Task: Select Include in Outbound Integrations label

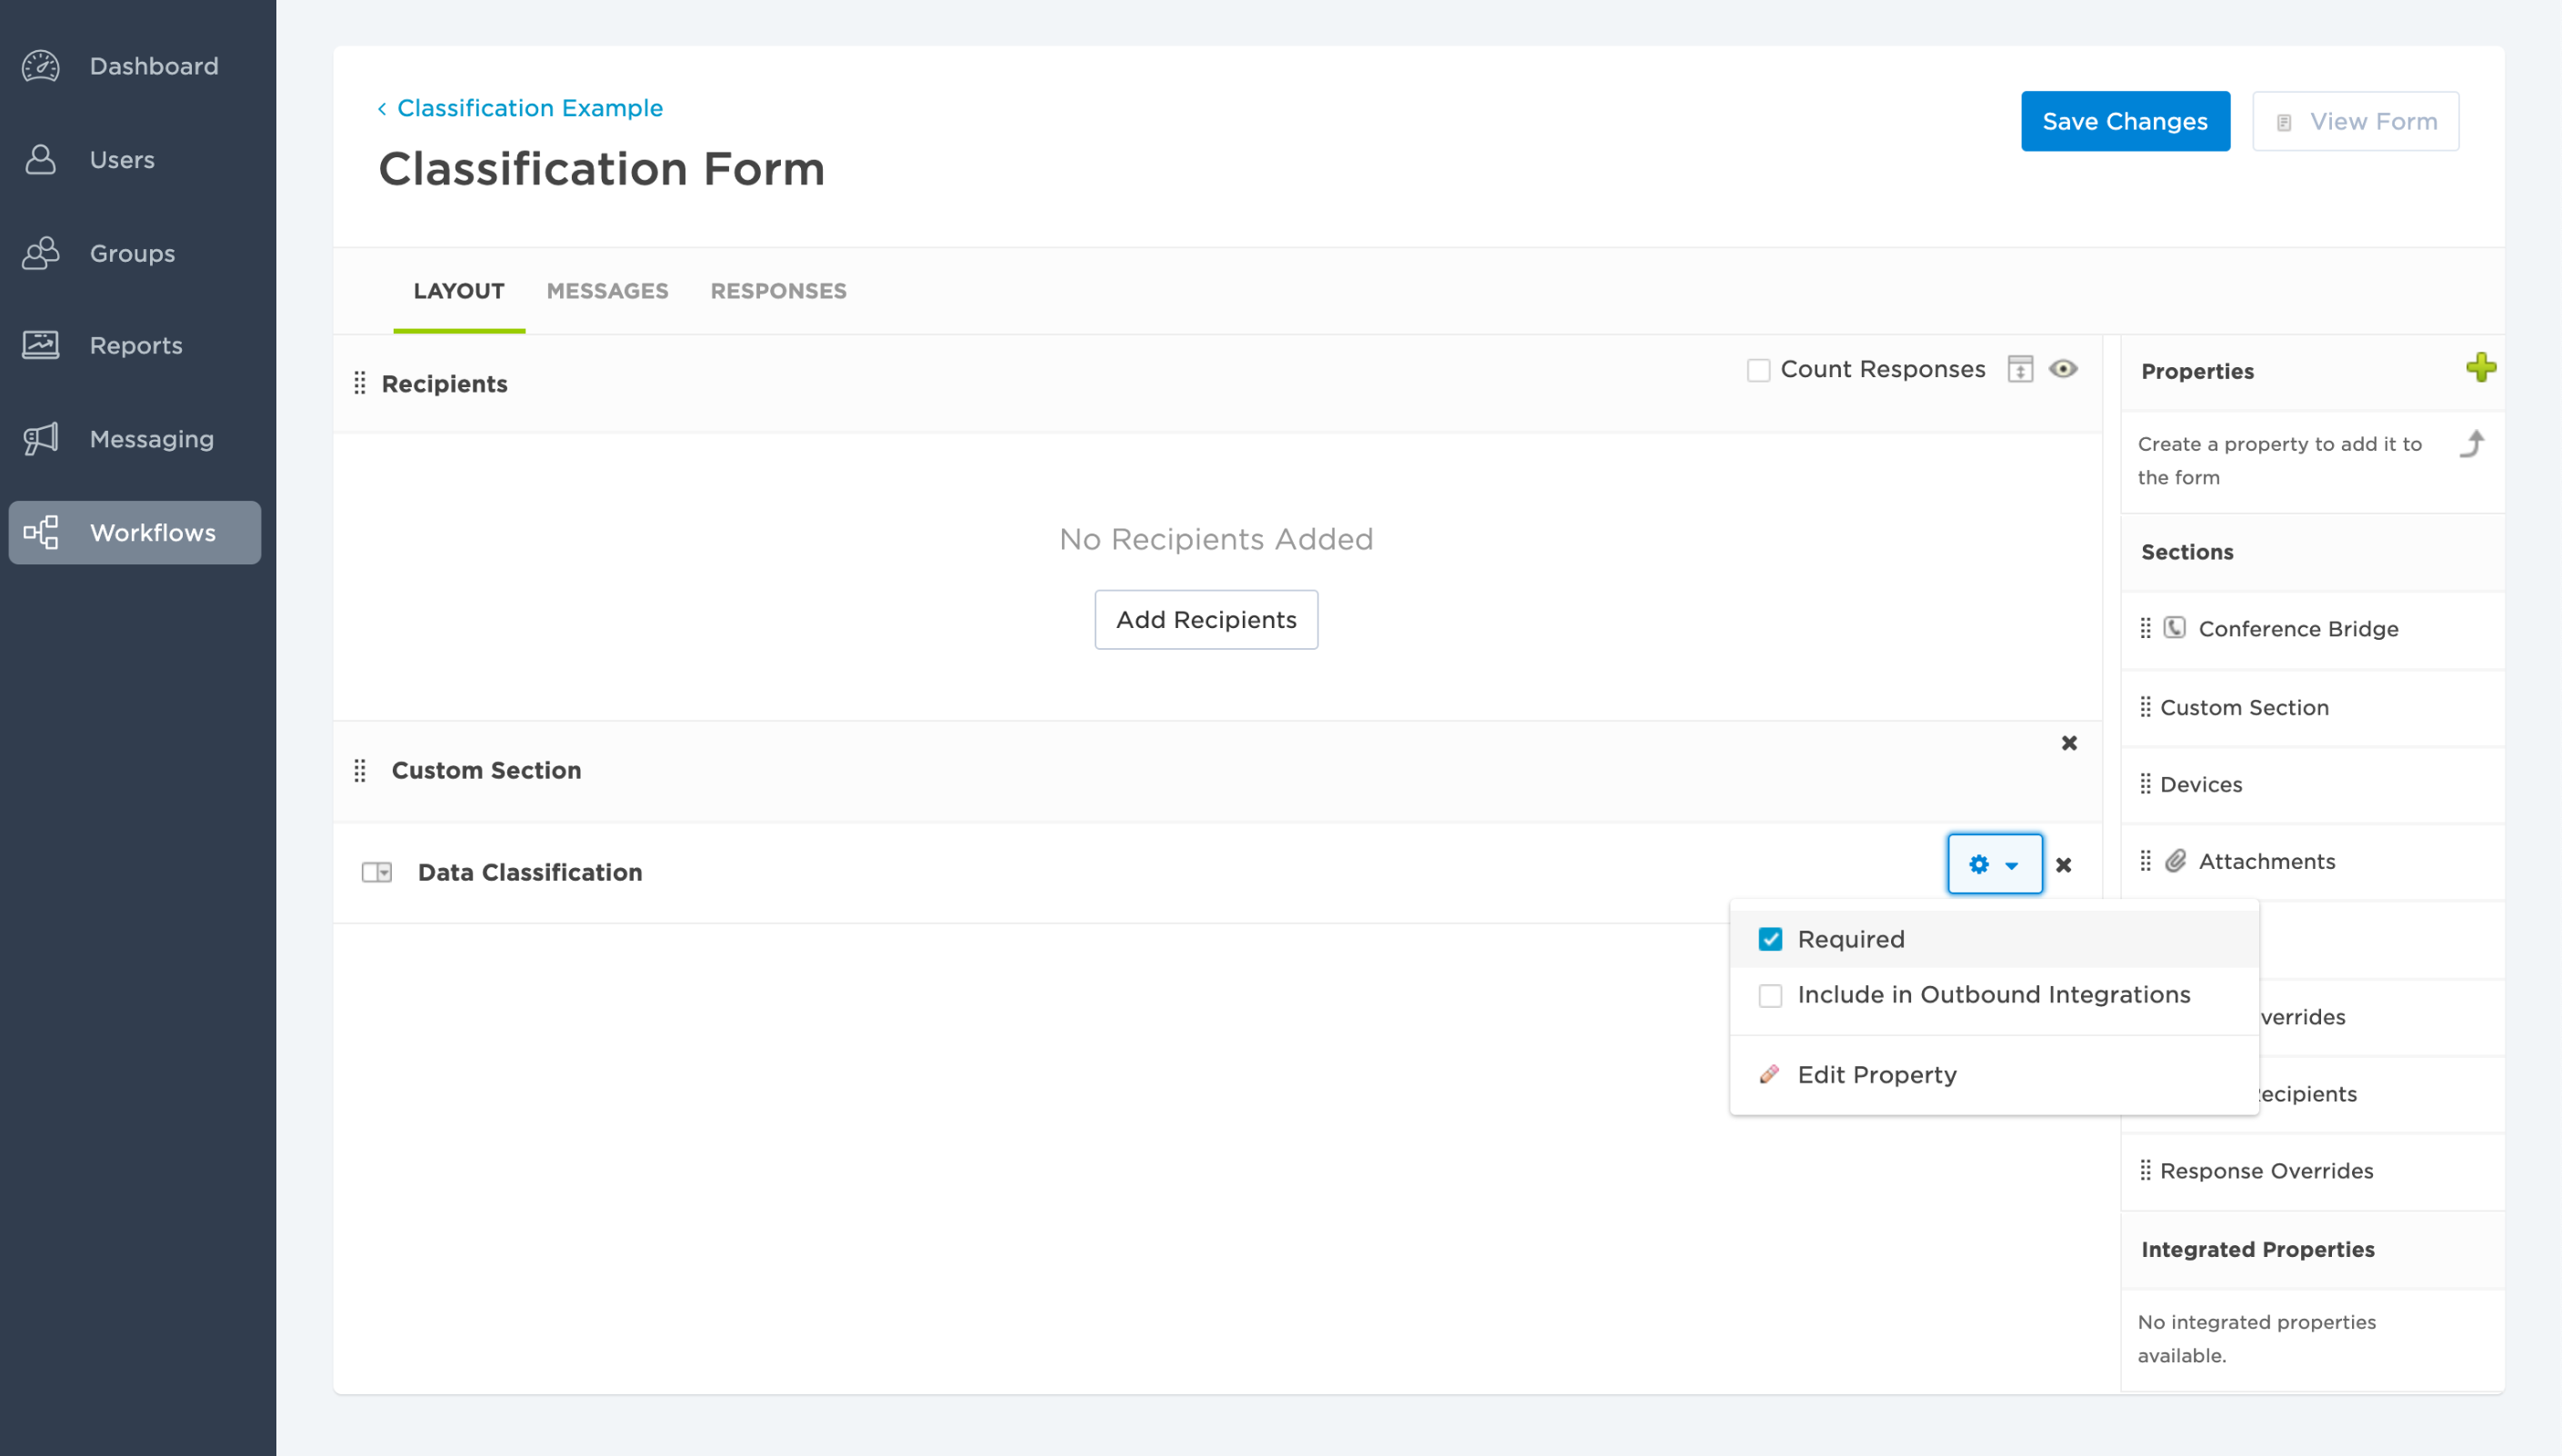Action: click(1994, 995)
